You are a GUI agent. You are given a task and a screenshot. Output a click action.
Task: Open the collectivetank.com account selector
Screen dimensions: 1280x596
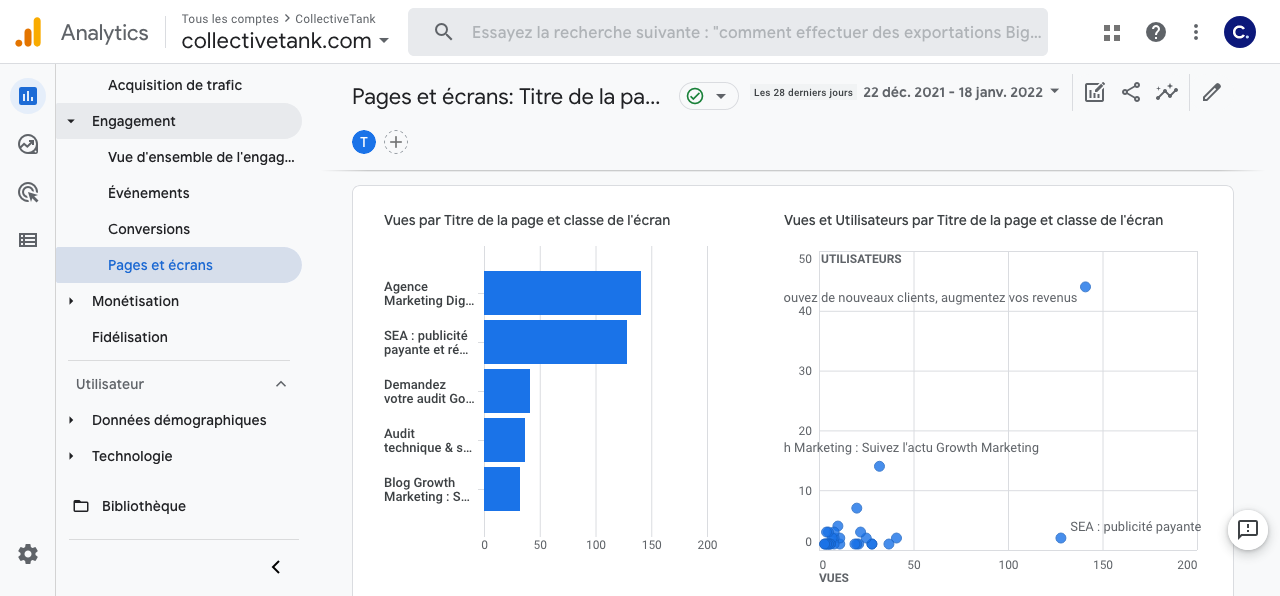(286, 41)
